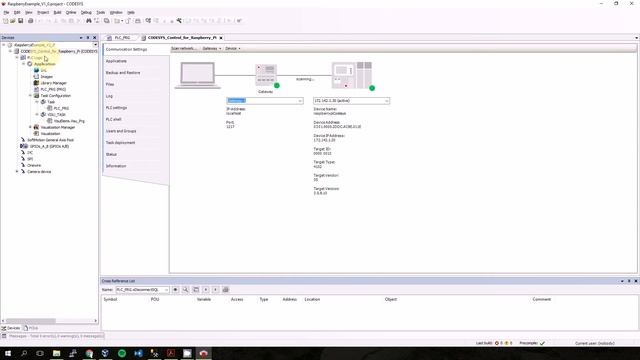Image resolution: width=640 pixels, height=360 pixels.
Task: Click the New Project toolbar icon
Action: click(x=5, y=21)
